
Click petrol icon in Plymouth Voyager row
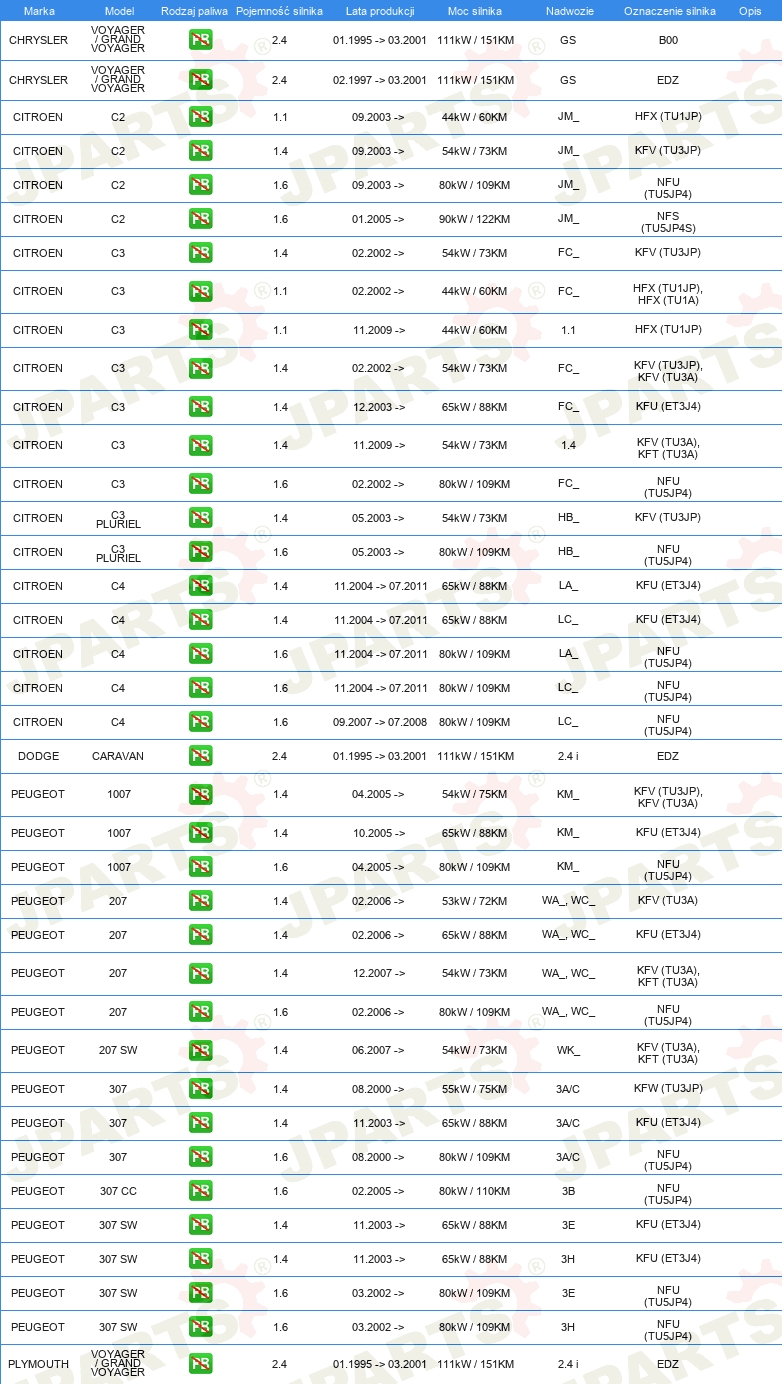tap(200, 1364)
